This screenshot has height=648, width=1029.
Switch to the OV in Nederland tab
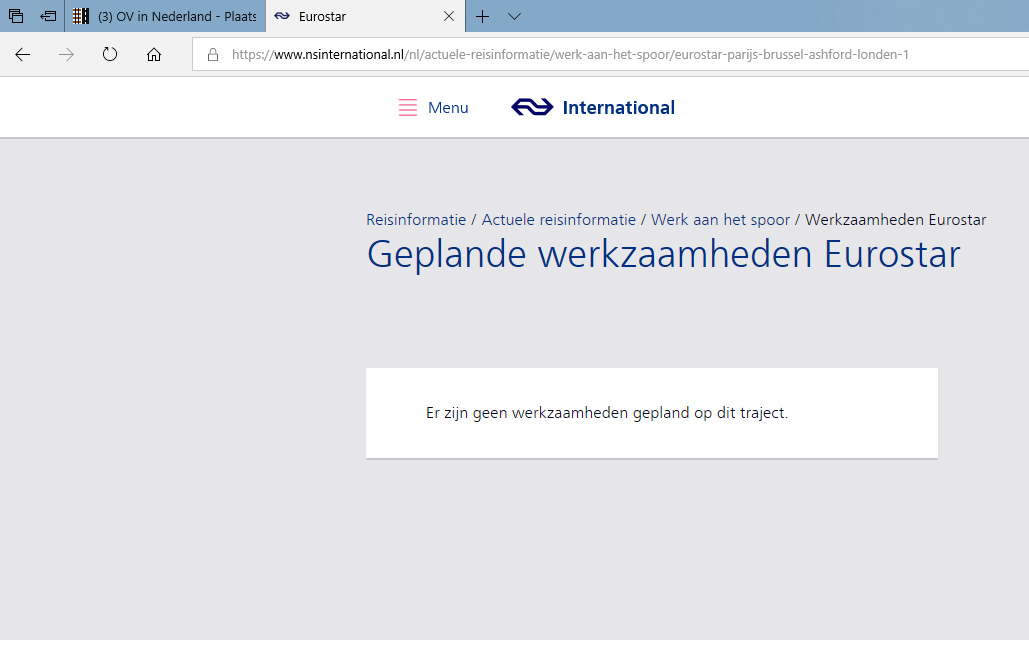[165, 16]
